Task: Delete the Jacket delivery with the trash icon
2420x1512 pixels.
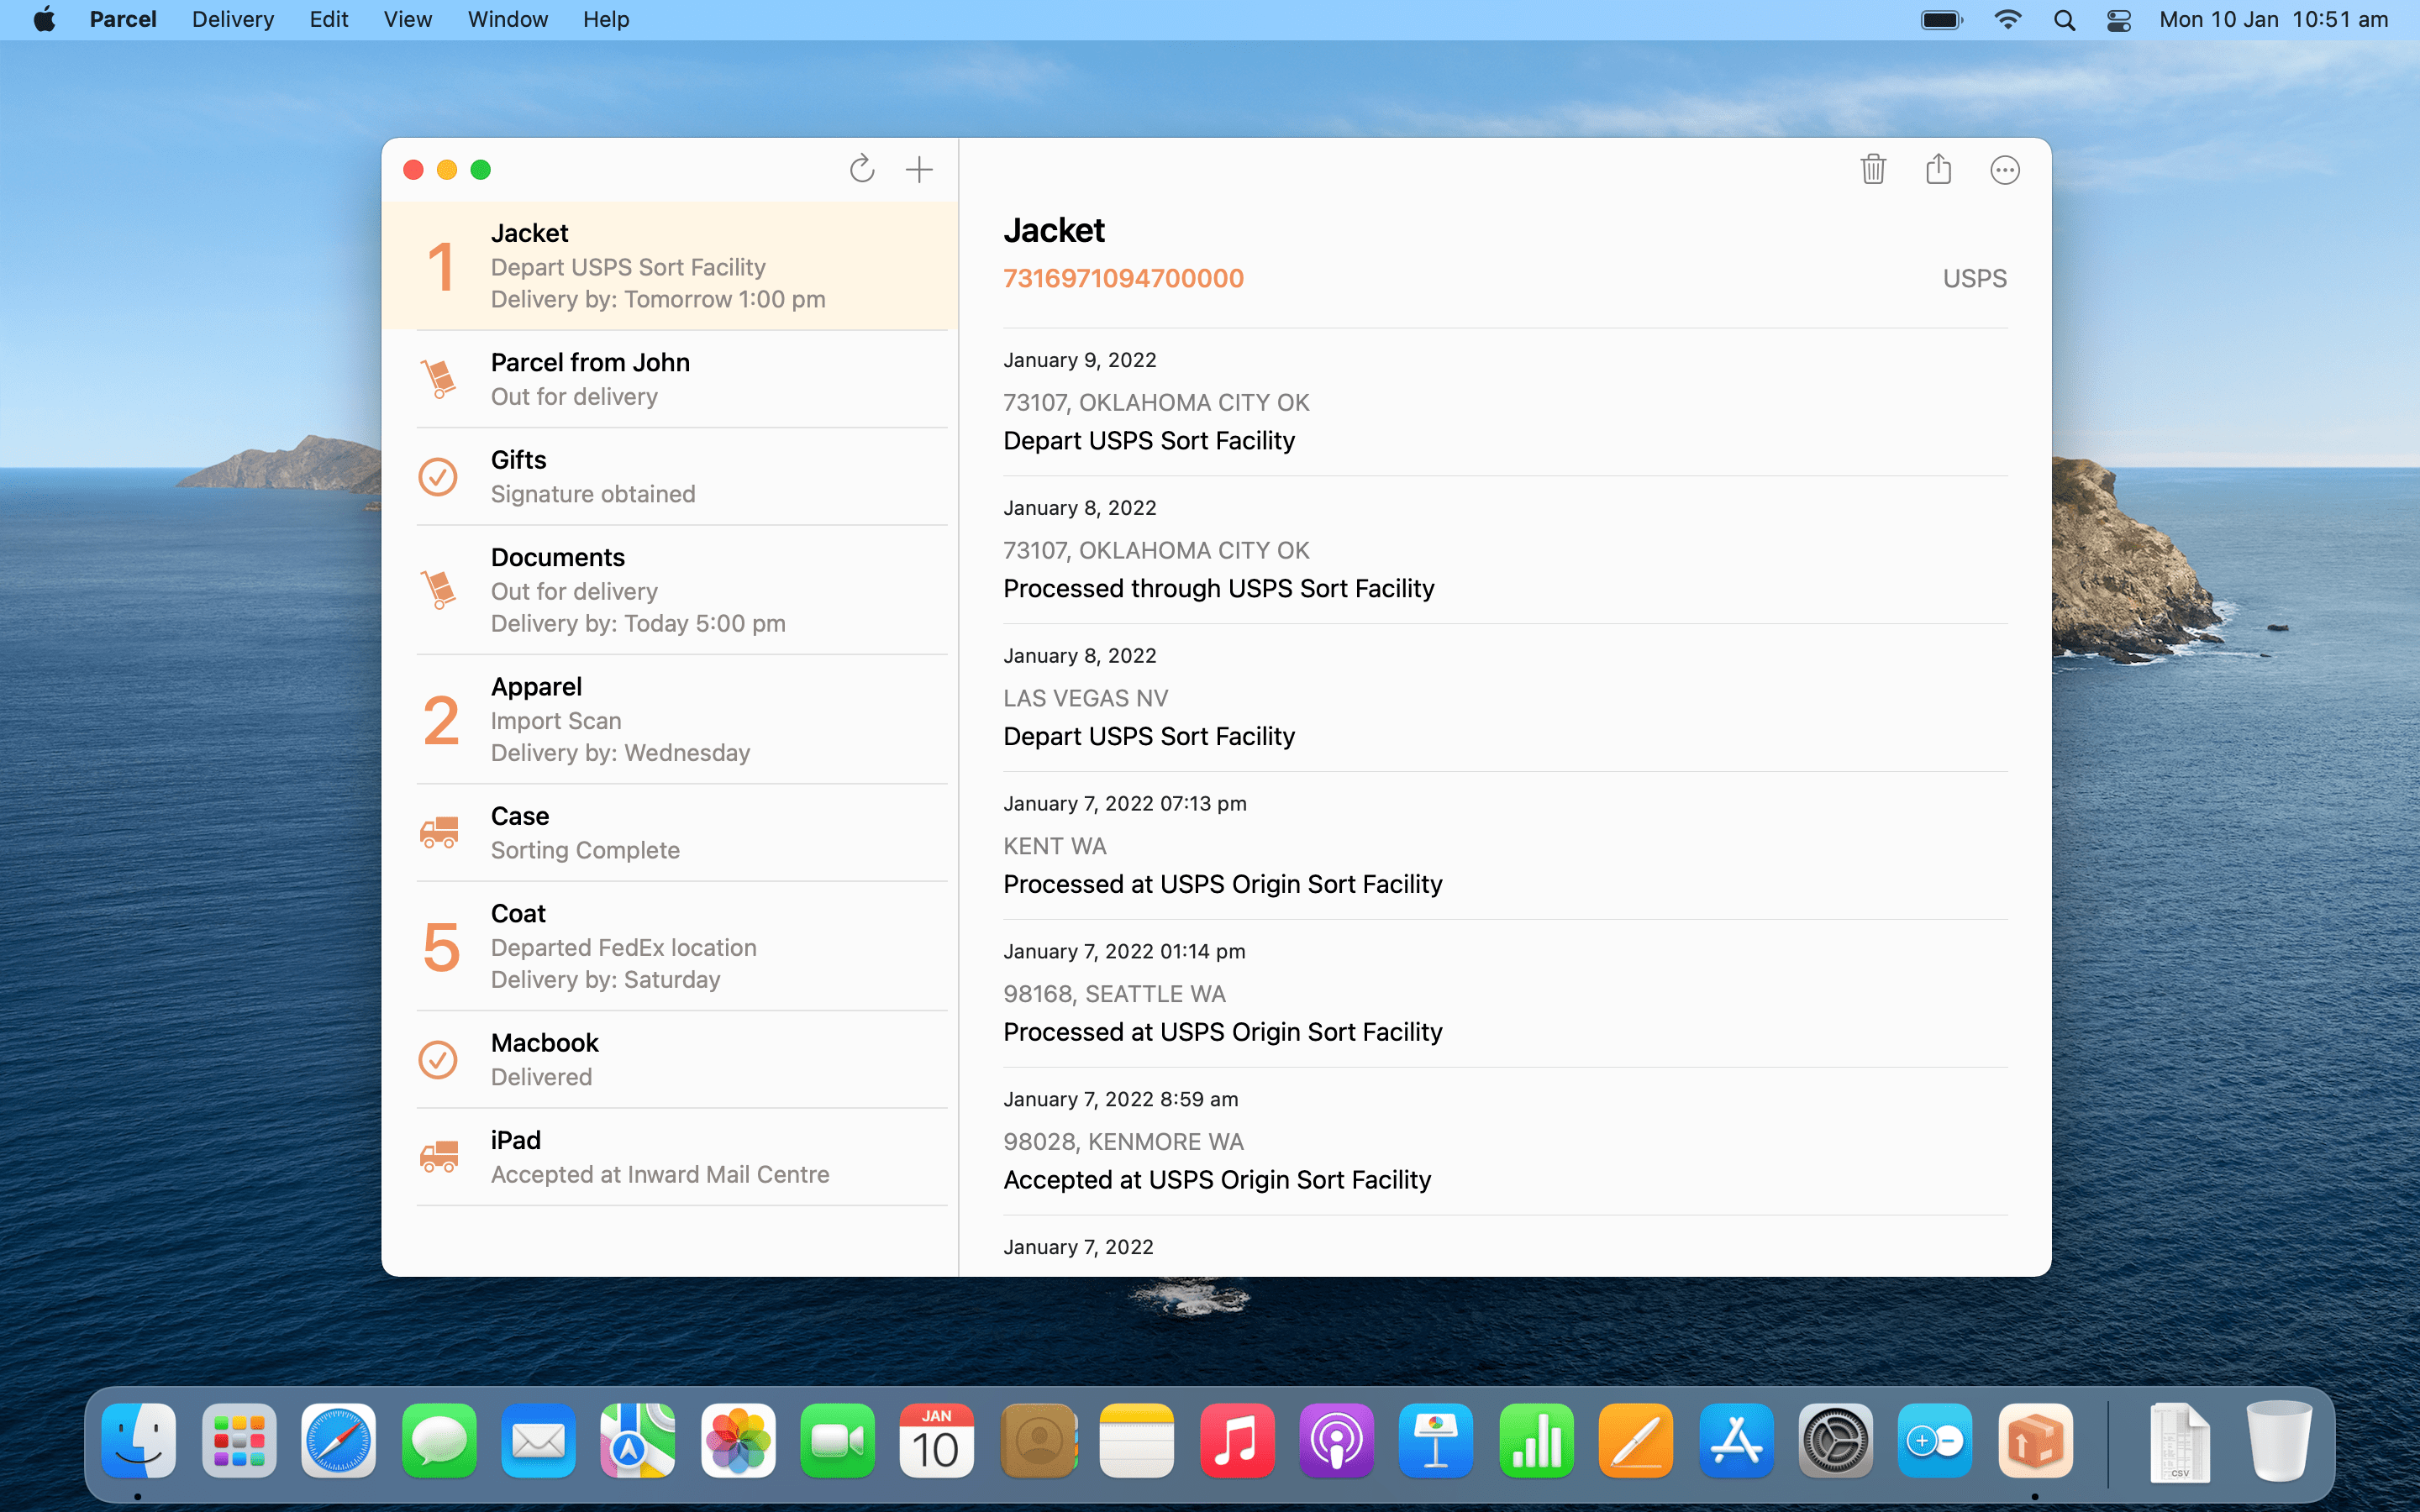Action: pos(1873,169)
